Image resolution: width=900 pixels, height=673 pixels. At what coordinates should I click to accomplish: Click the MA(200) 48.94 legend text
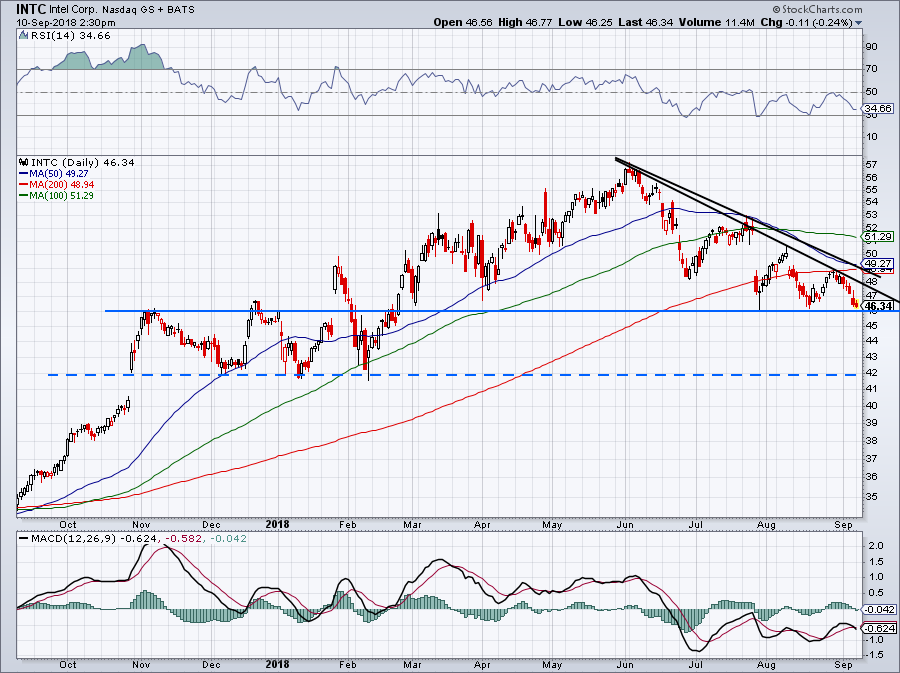(61, 185)
